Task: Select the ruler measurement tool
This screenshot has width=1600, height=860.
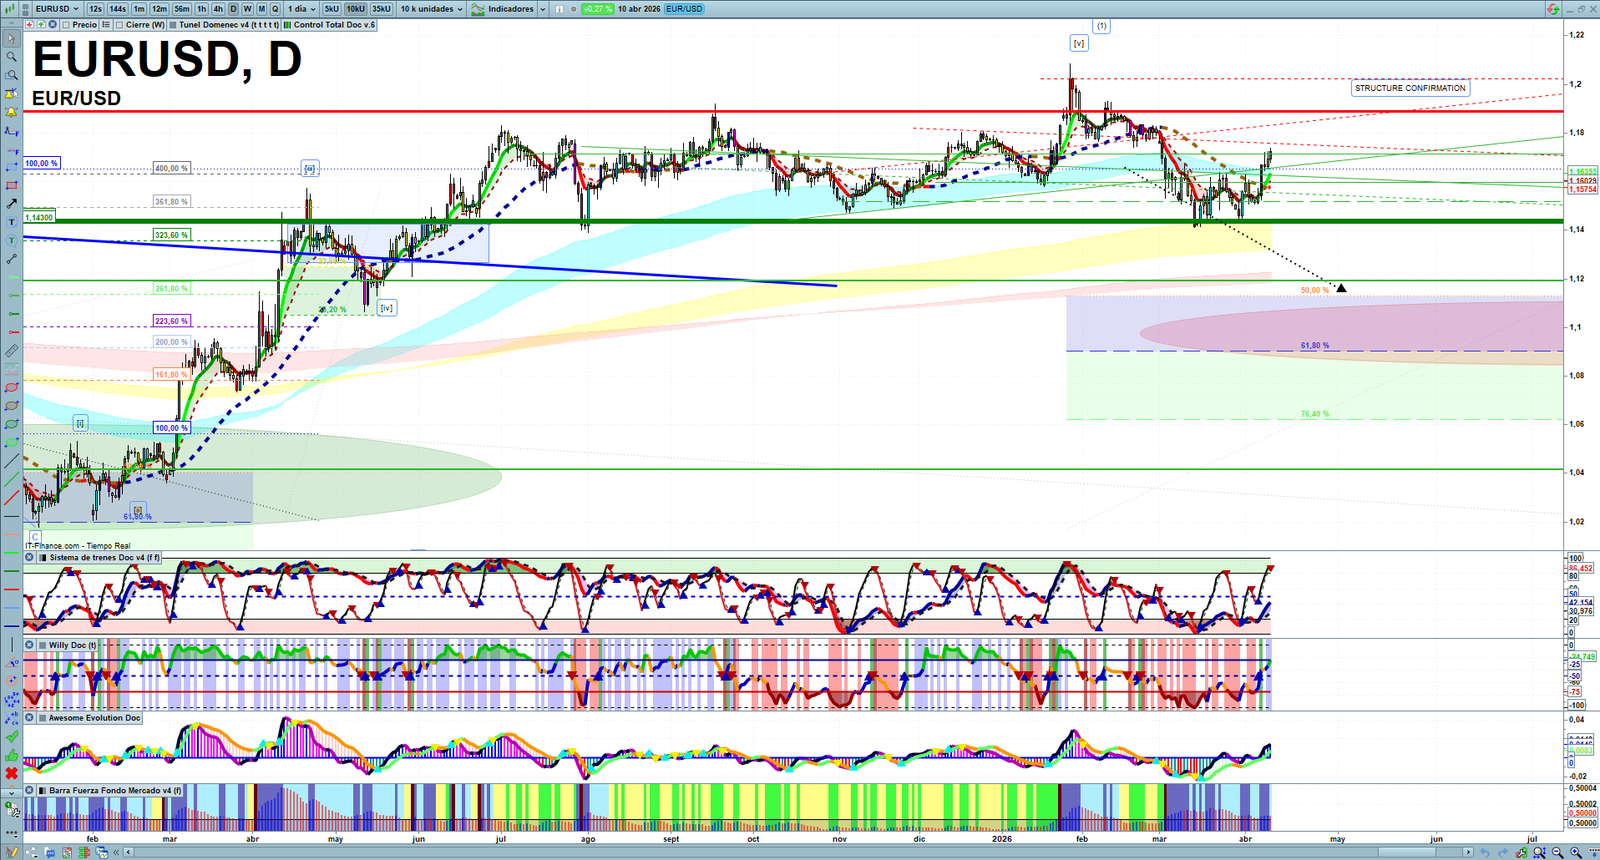Action: point(11,351)
